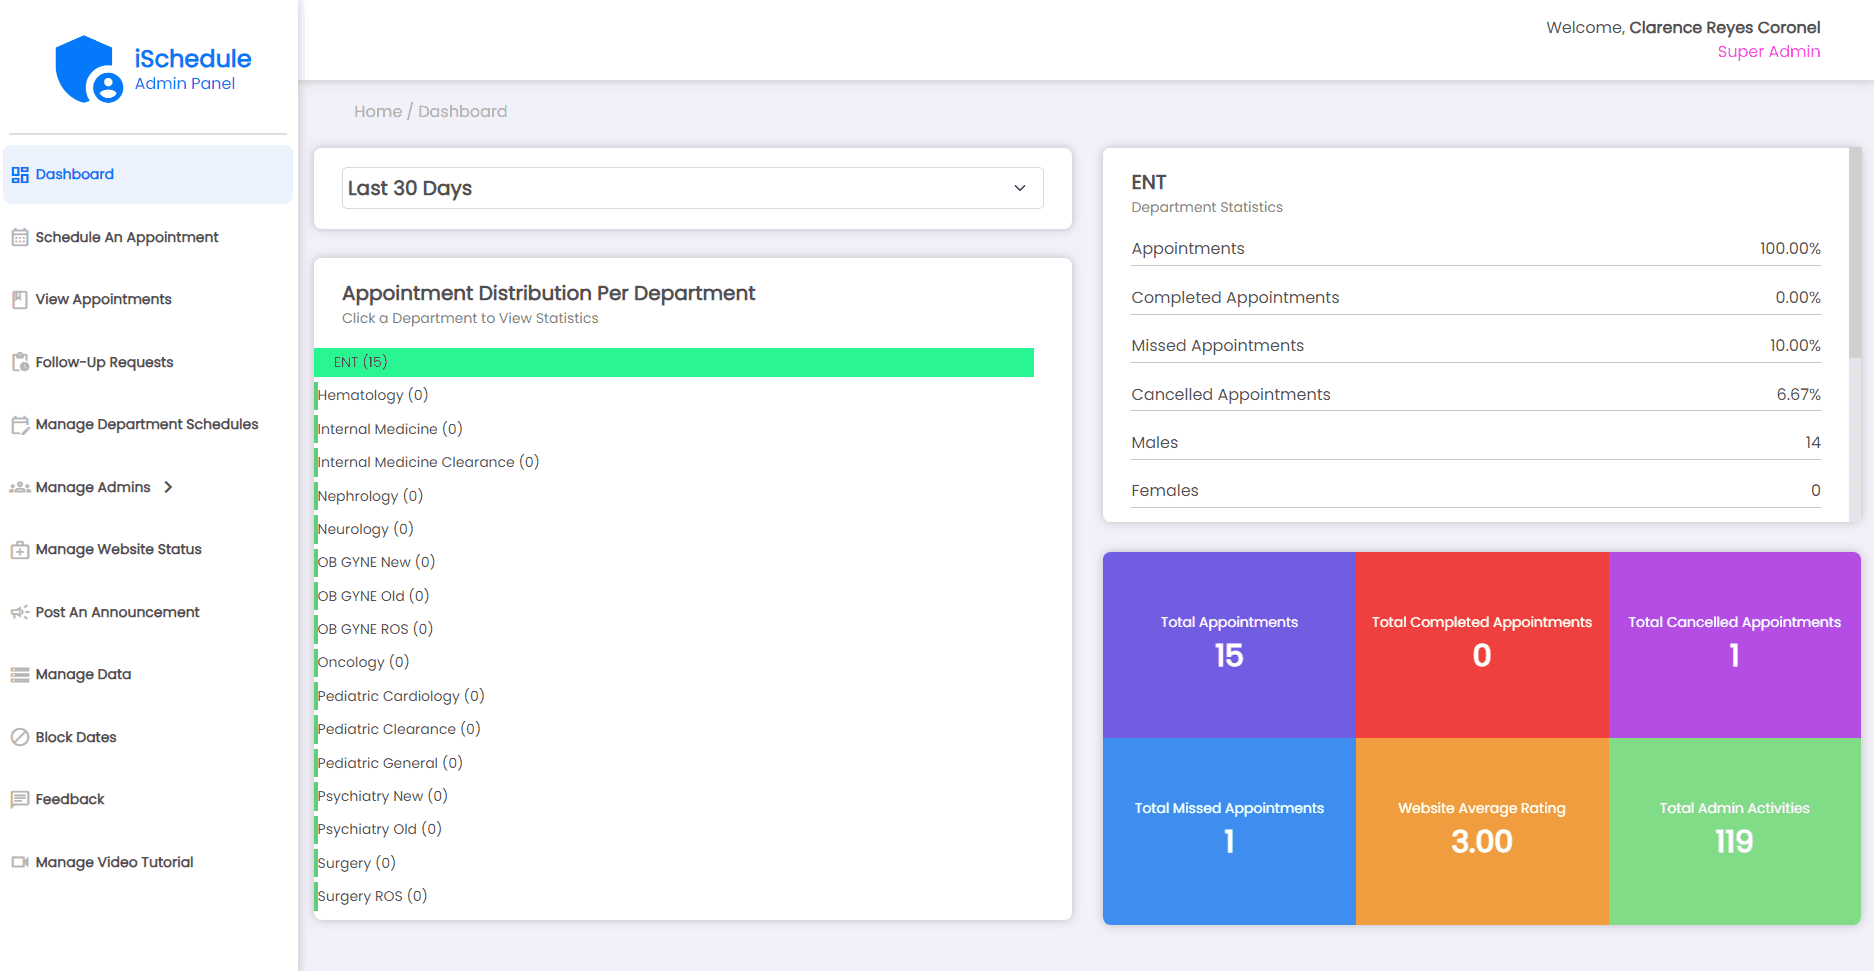This screenshot has width=1874, height=971.
Task: Click the Manage Website Status icon
Action: point(20,550)
